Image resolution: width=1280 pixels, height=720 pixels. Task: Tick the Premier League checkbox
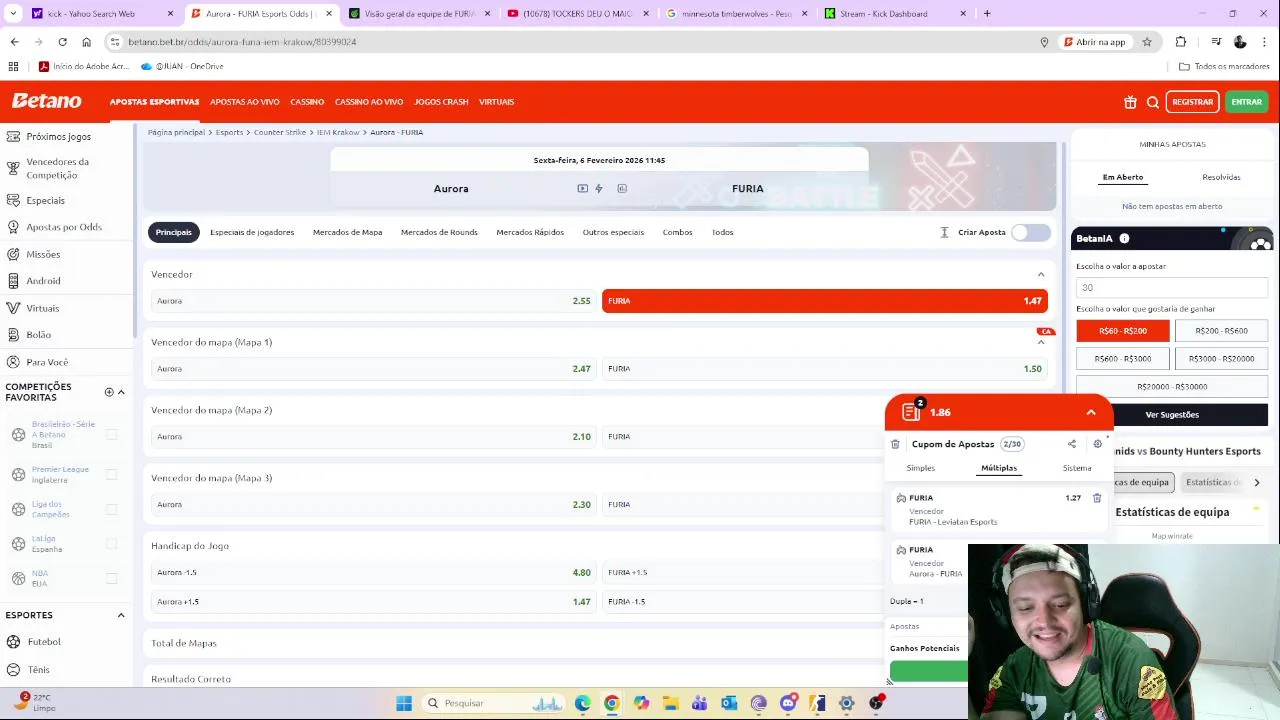[111, 474]
